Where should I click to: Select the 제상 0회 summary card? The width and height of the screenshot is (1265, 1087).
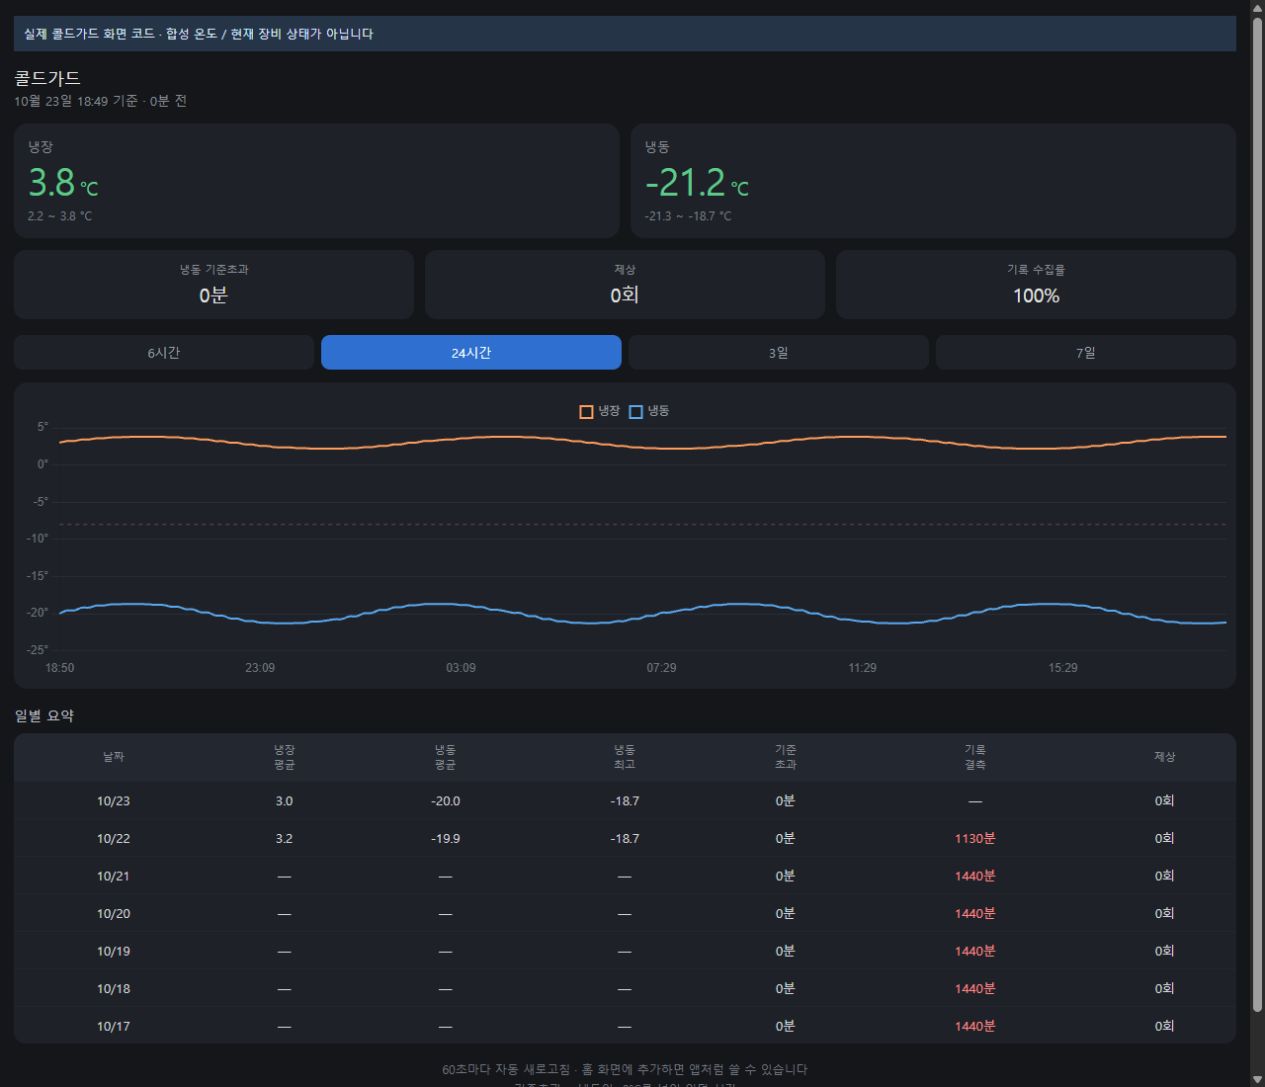point(625,284)
